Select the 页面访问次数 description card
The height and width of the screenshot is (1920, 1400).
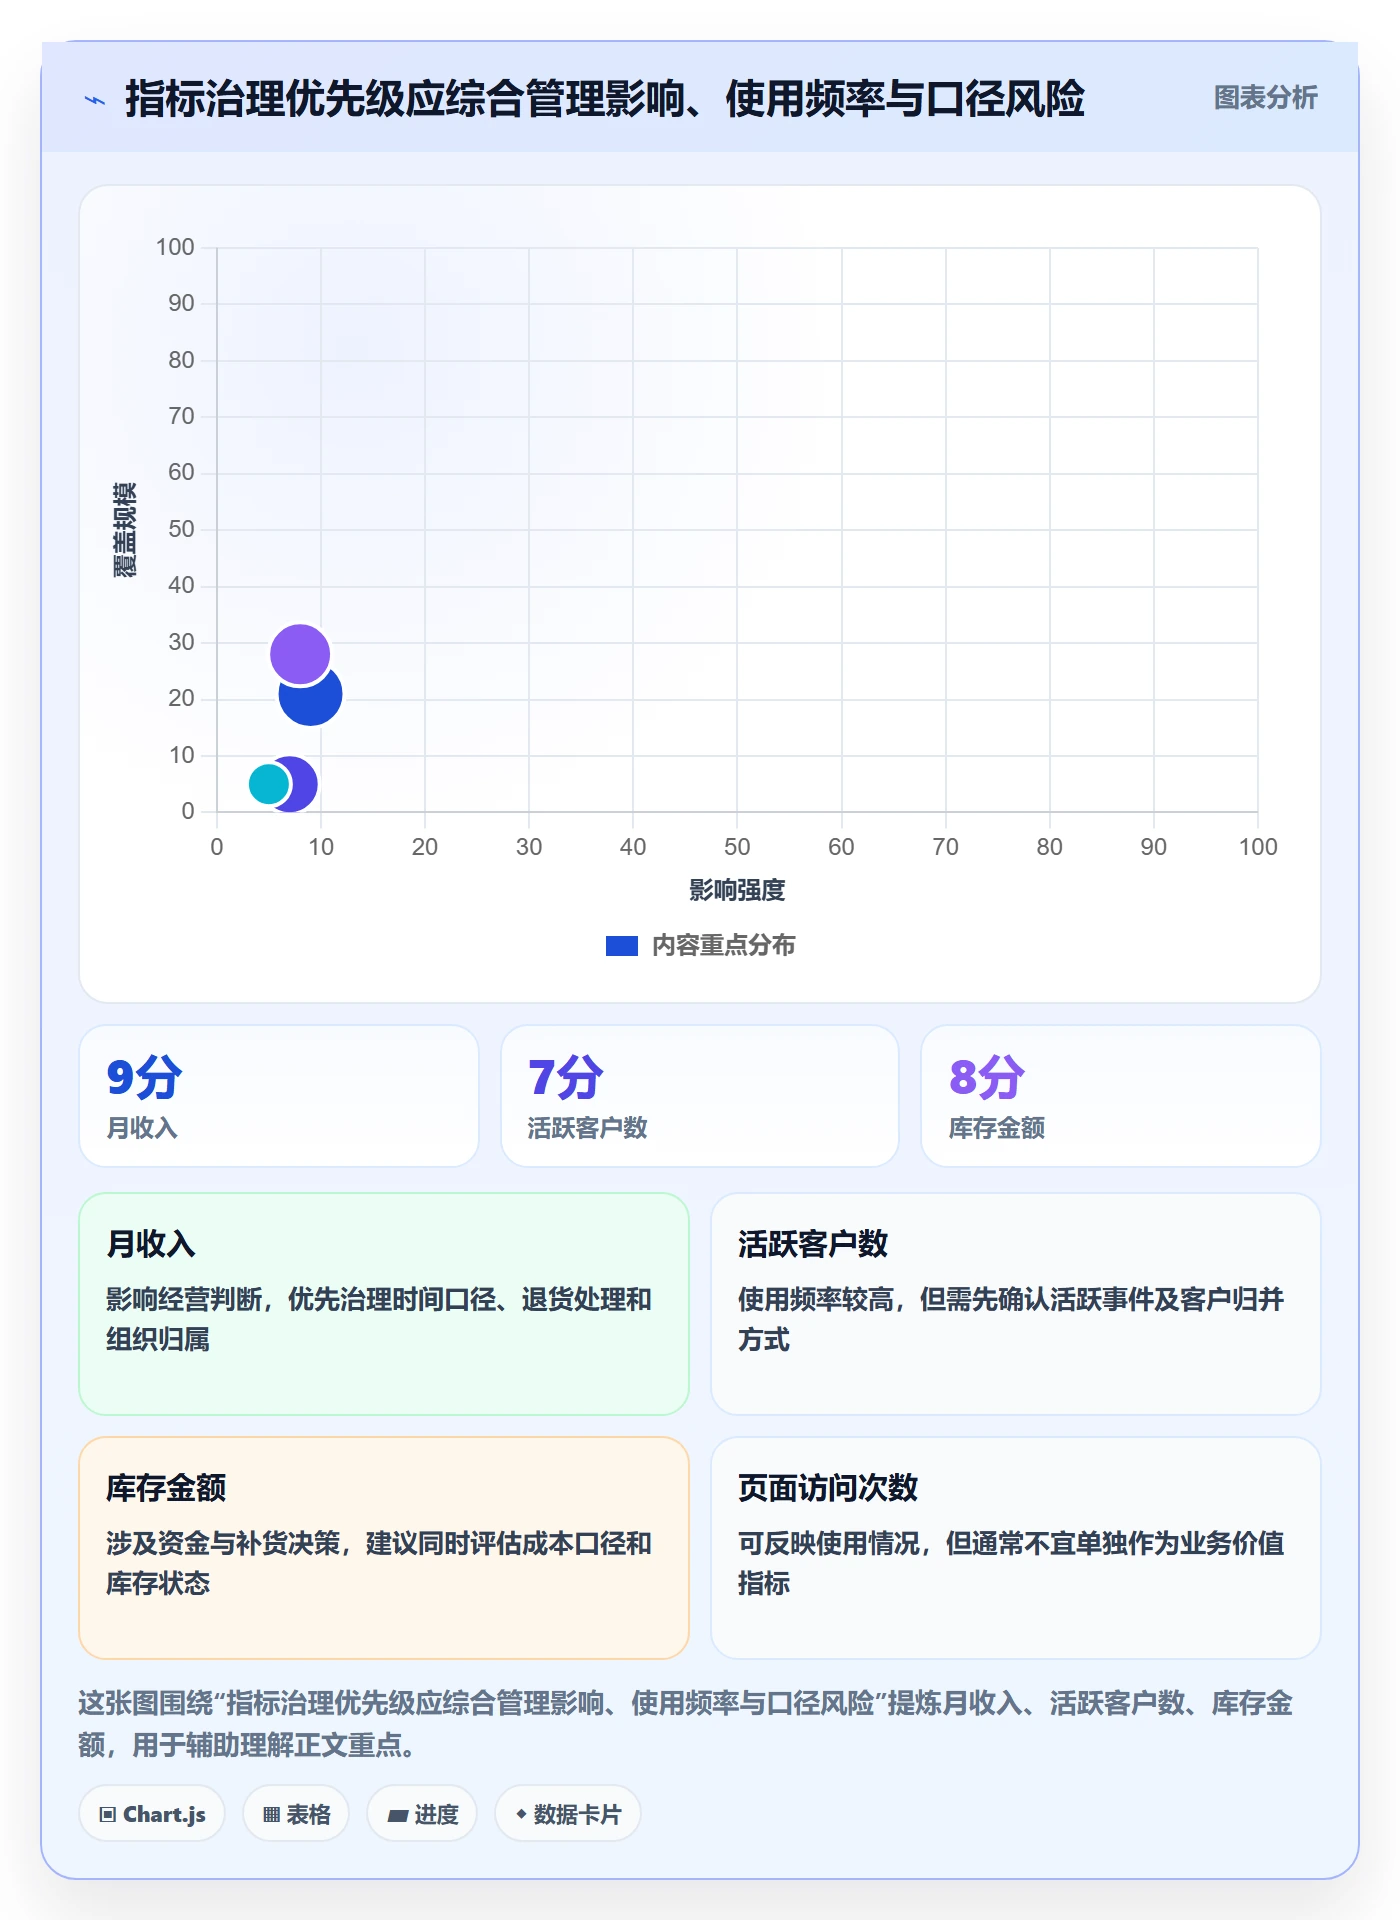[1015, 1547]
